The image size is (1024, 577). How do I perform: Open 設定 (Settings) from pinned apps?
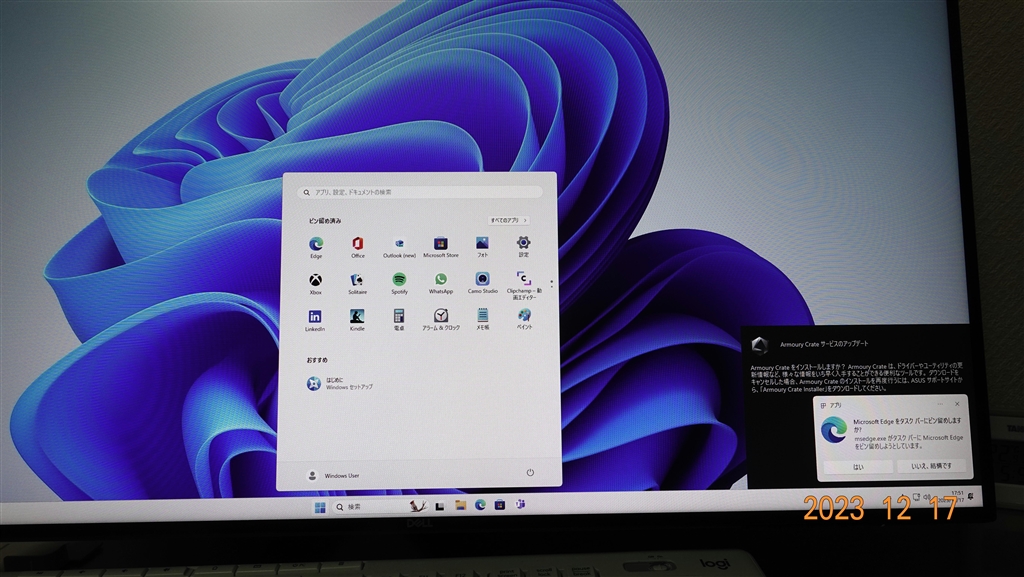pos(523,247)
